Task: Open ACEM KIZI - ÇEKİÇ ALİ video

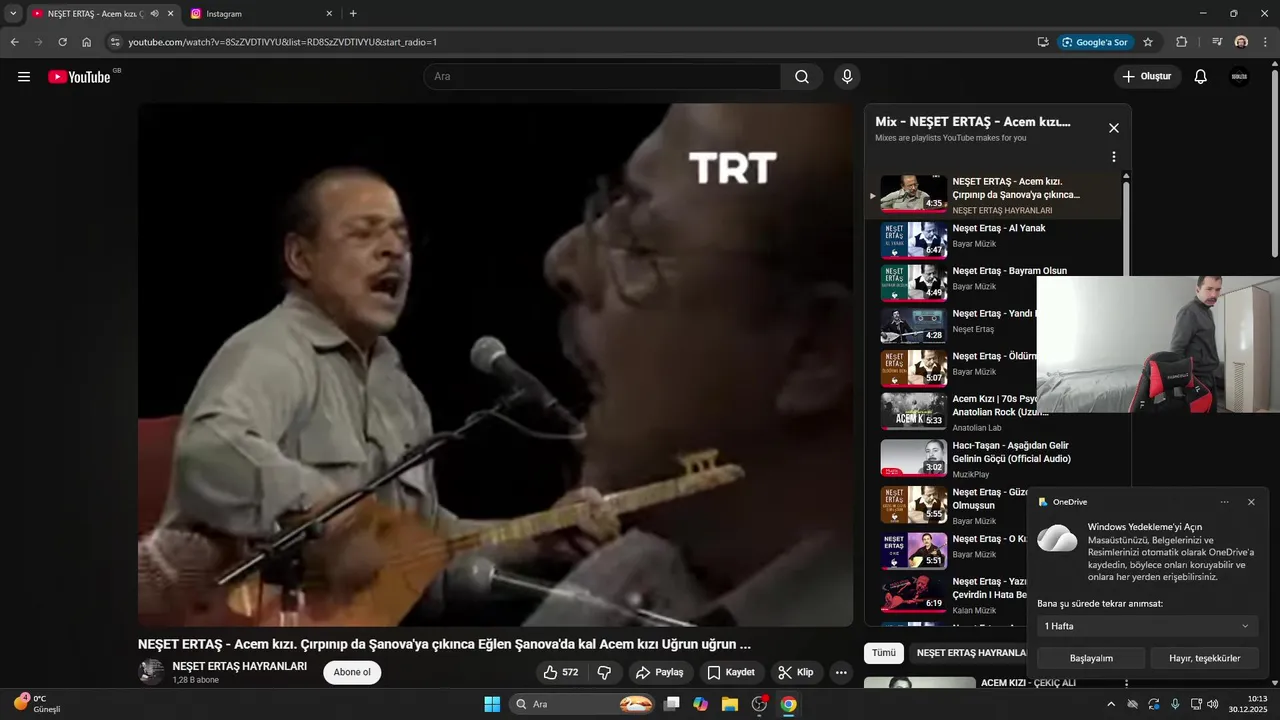Action: tap(1028, 683)
